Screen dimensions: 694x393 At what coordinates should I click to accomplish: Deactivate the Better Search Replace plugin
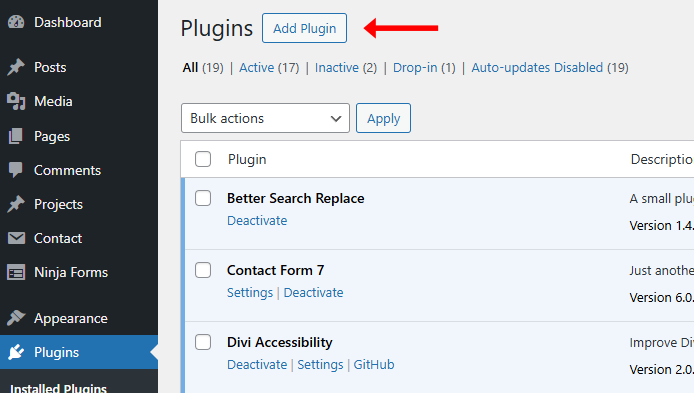click(x=257, y=220)
